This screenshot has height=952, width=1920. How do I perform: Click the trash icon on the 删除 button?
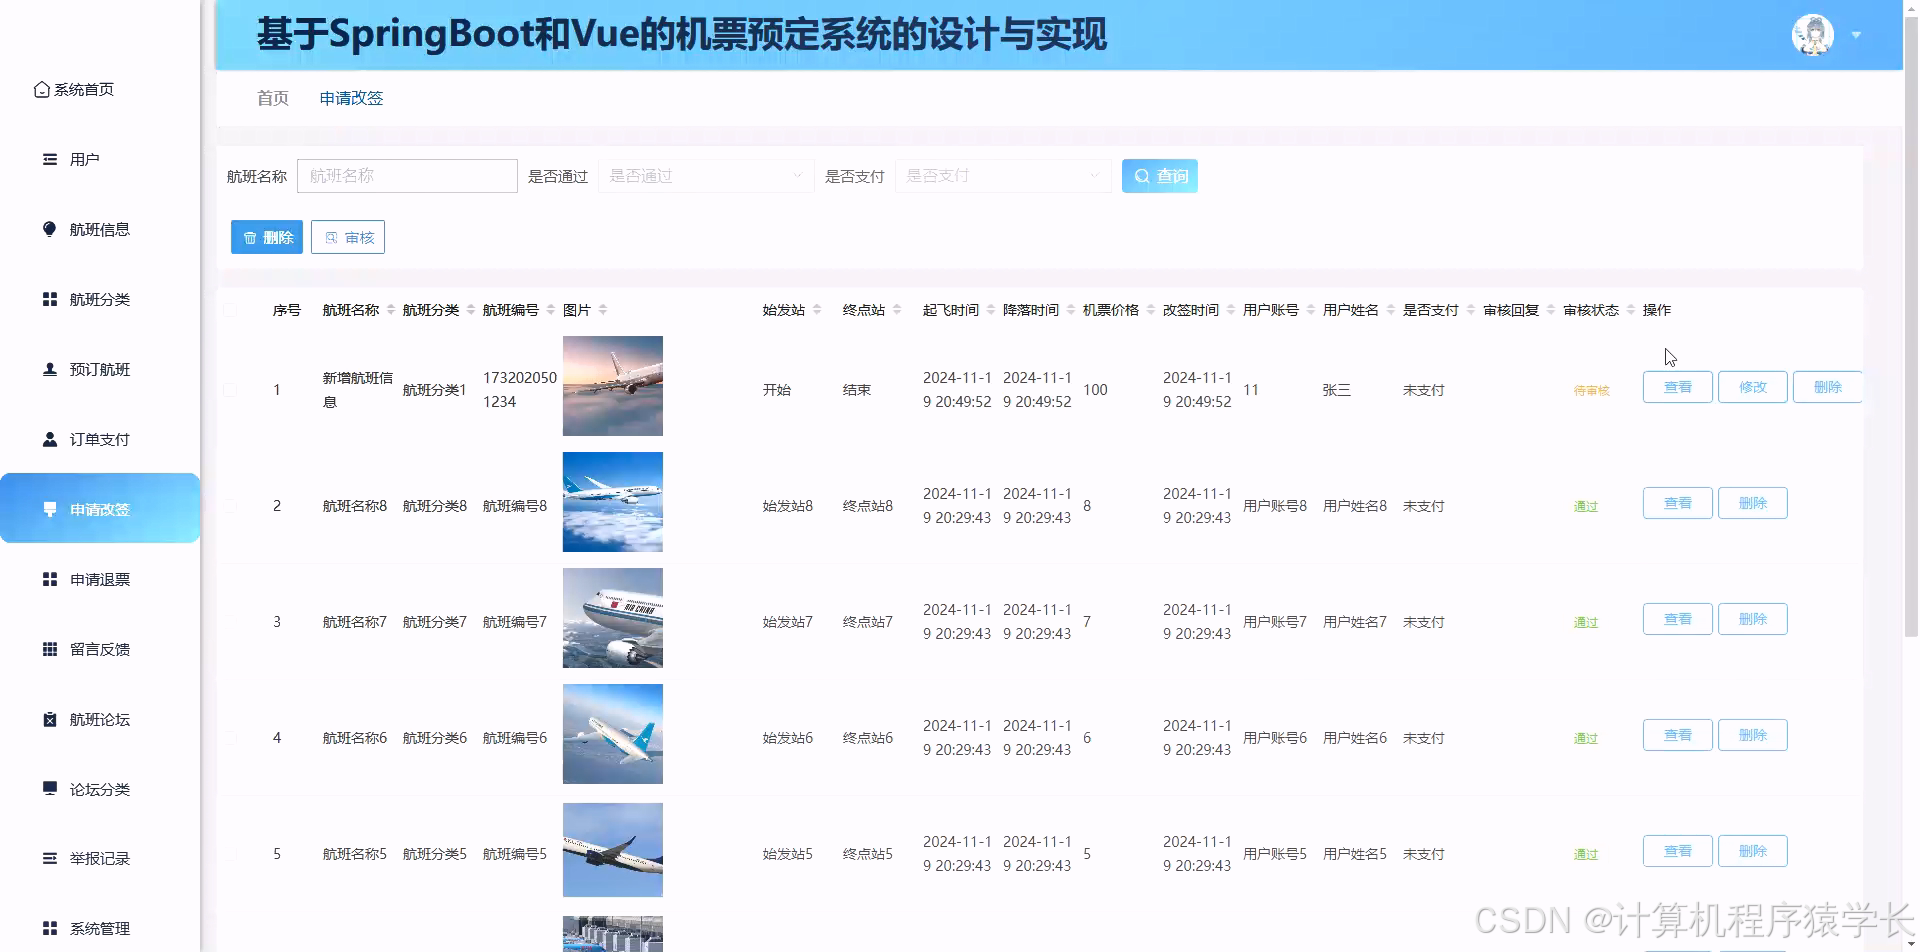(250, 237)
